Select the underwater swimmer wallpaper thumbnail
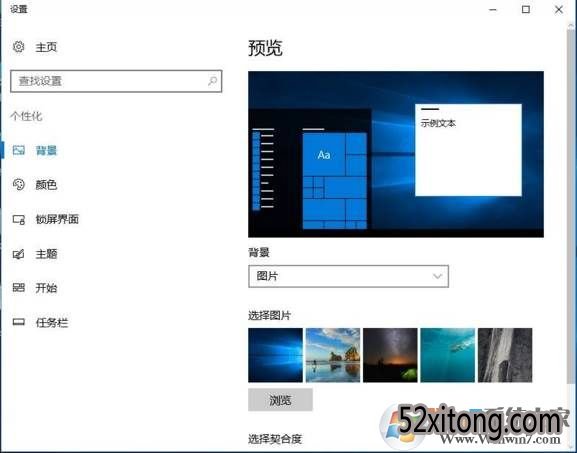The height and width of the screenshot is (453, 577). tap(447, 355)
